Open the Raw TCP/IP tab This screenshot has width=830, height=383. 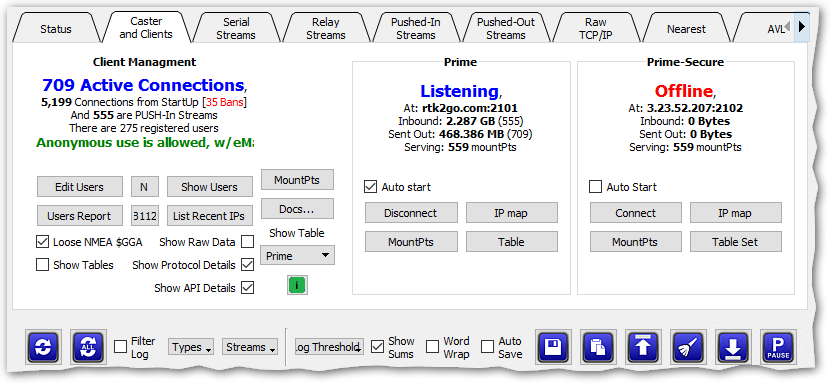point(596,29)
